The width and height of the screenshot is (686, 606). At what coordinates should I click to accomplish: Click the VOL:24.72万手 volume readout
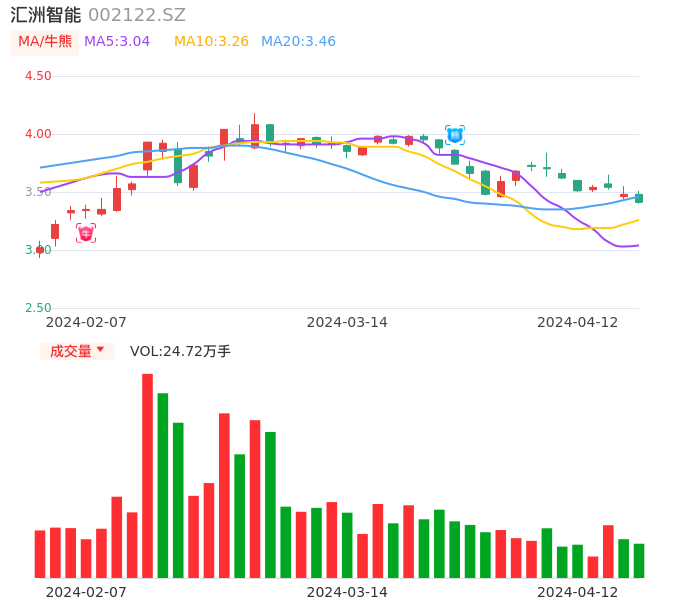[x=180, y=351]
